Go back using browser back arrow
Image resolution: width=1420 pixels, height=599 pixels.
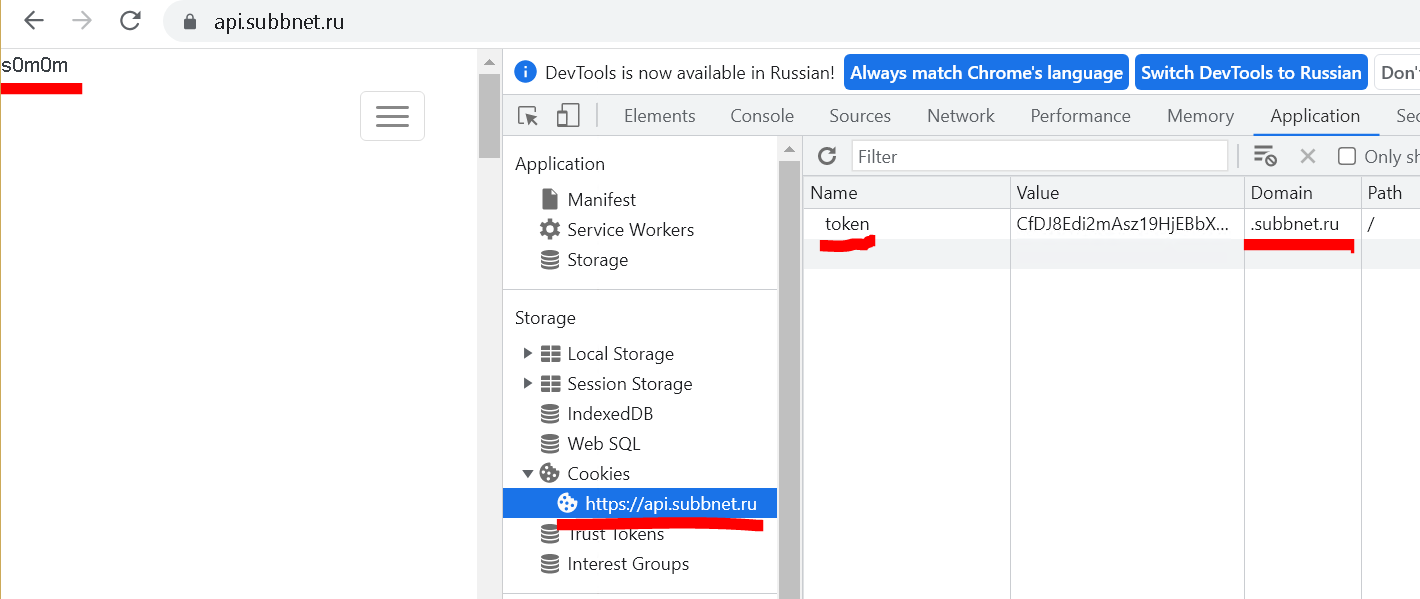[34, 21]
